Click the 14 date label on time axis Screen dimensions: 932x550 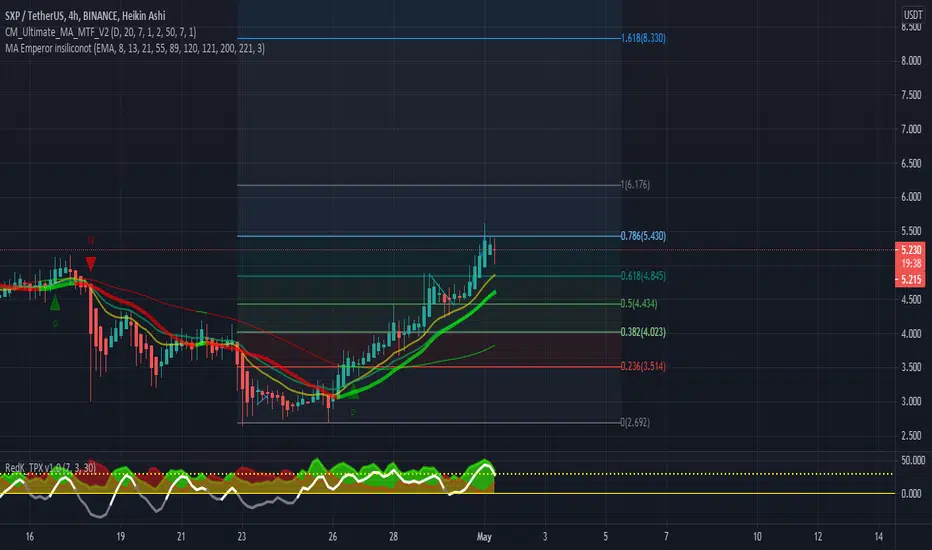(x=879, y=537)
